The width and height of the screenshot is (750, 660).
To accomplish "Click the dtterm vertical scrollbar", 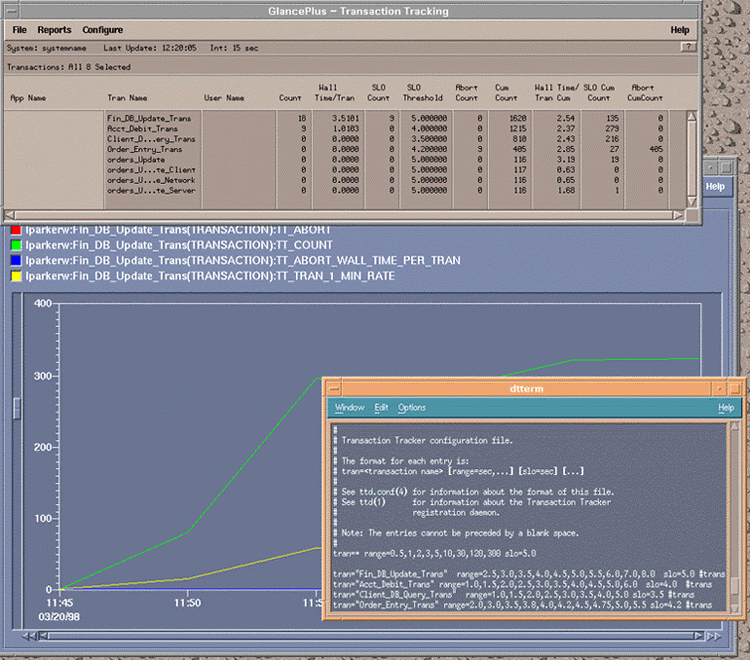I will click(735, 515).
